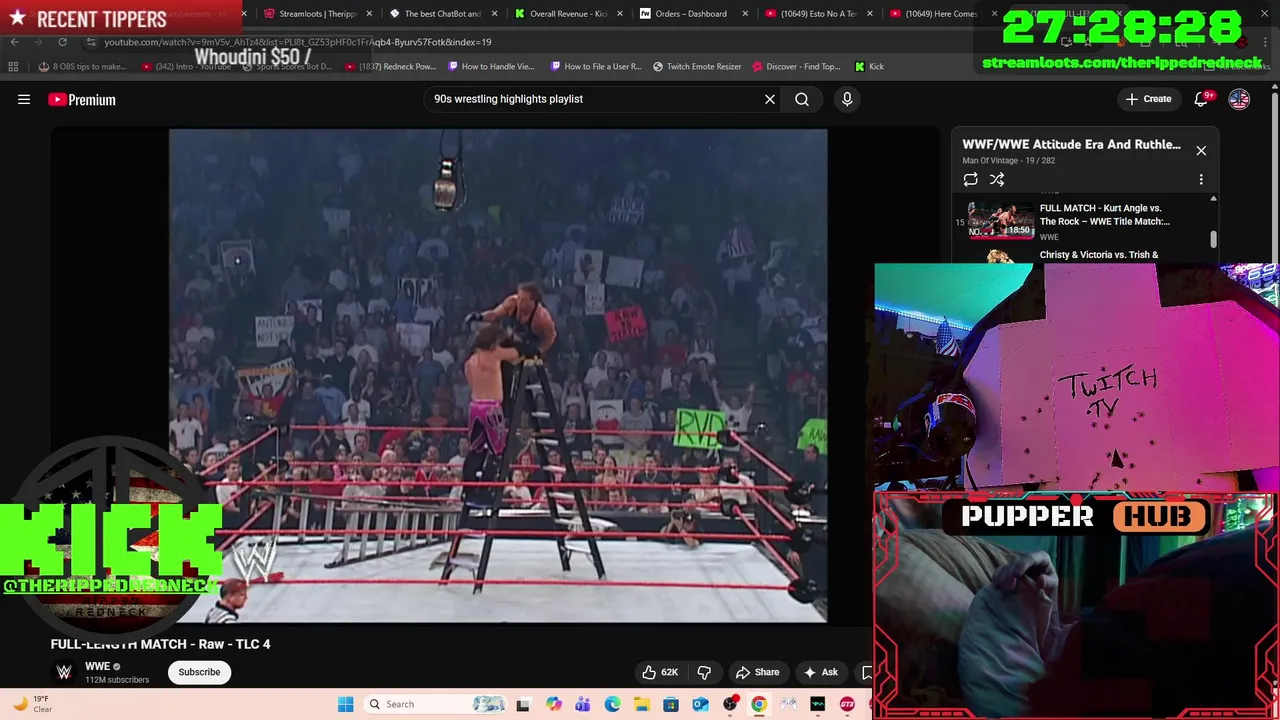Open YouTube notifications bell
This screenshot has height=720, width=1280.
[x=1202, y=99]
